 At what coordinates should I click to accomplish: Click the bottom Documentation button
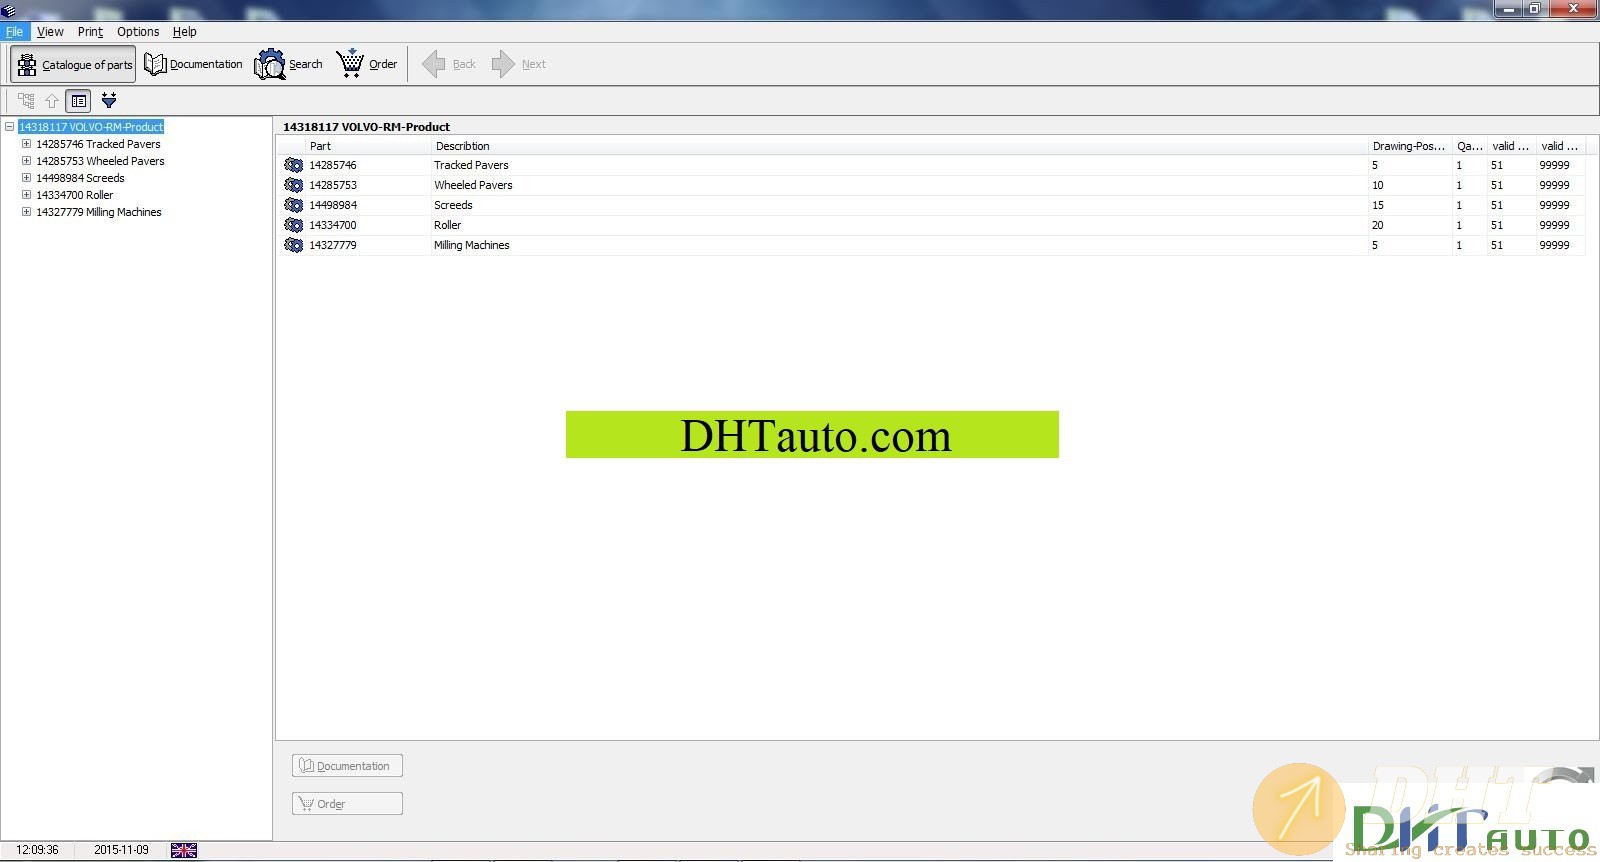pyautogui.click(x=347, y=766)
